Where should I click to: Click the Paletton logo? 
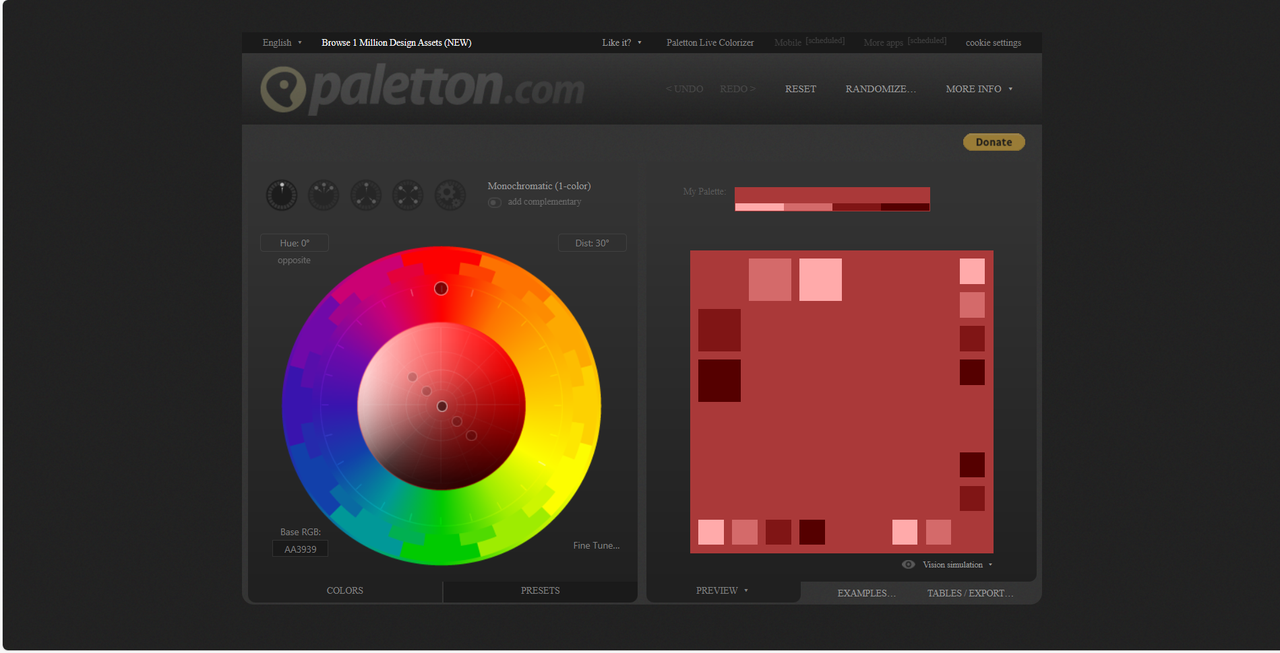pos(422,89)
